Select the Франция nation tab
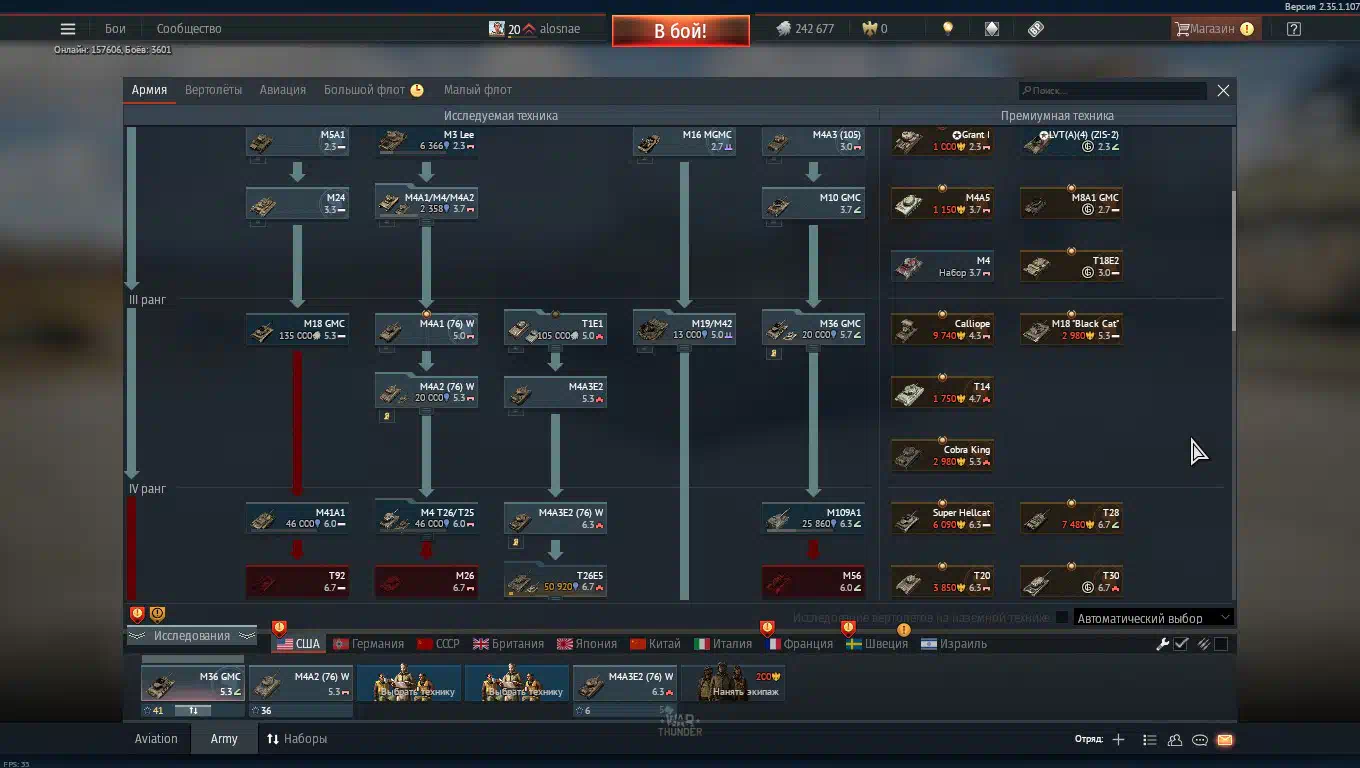Viewport: 1360px width, 768px height. pos(800,644)
